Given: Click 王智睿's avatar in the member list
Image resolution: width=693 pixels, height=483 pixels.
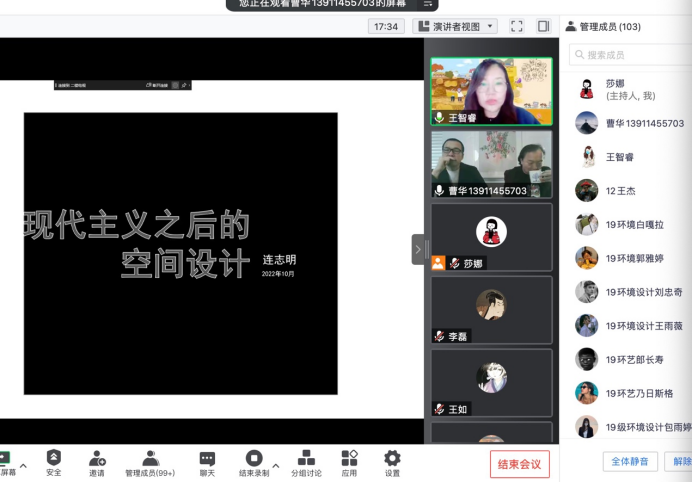Looking at the screenshot, I should coord(587,157).
